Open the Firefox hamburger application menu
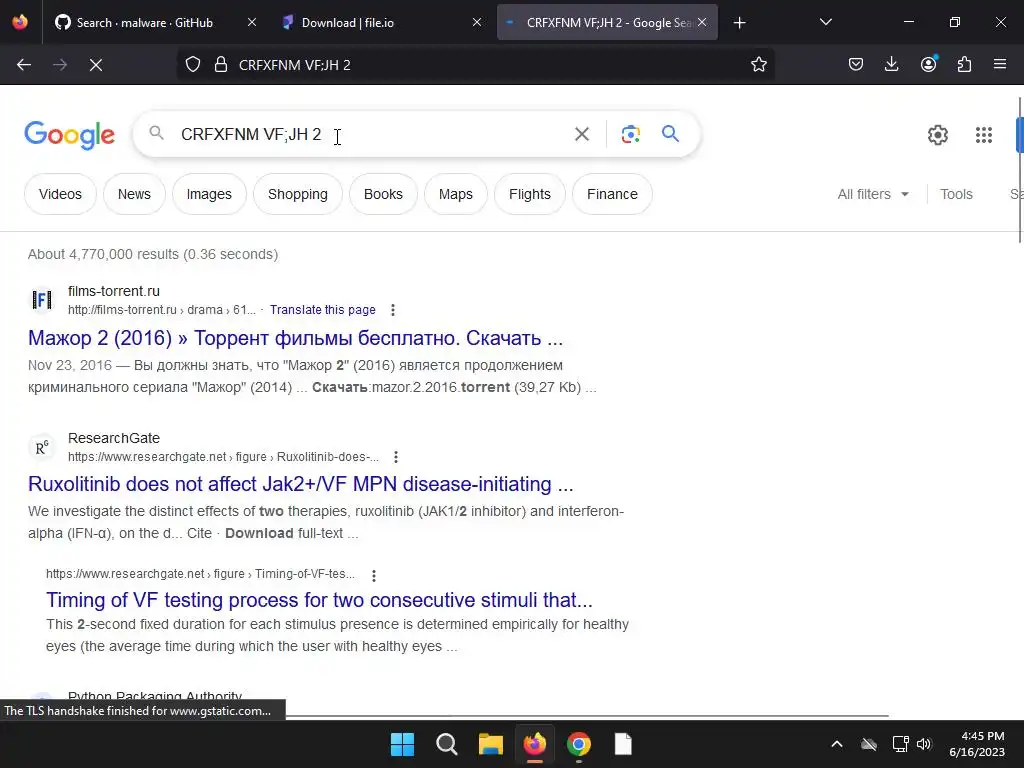Viewport: 1024px width, 768px height. (x=1000, y=65)
